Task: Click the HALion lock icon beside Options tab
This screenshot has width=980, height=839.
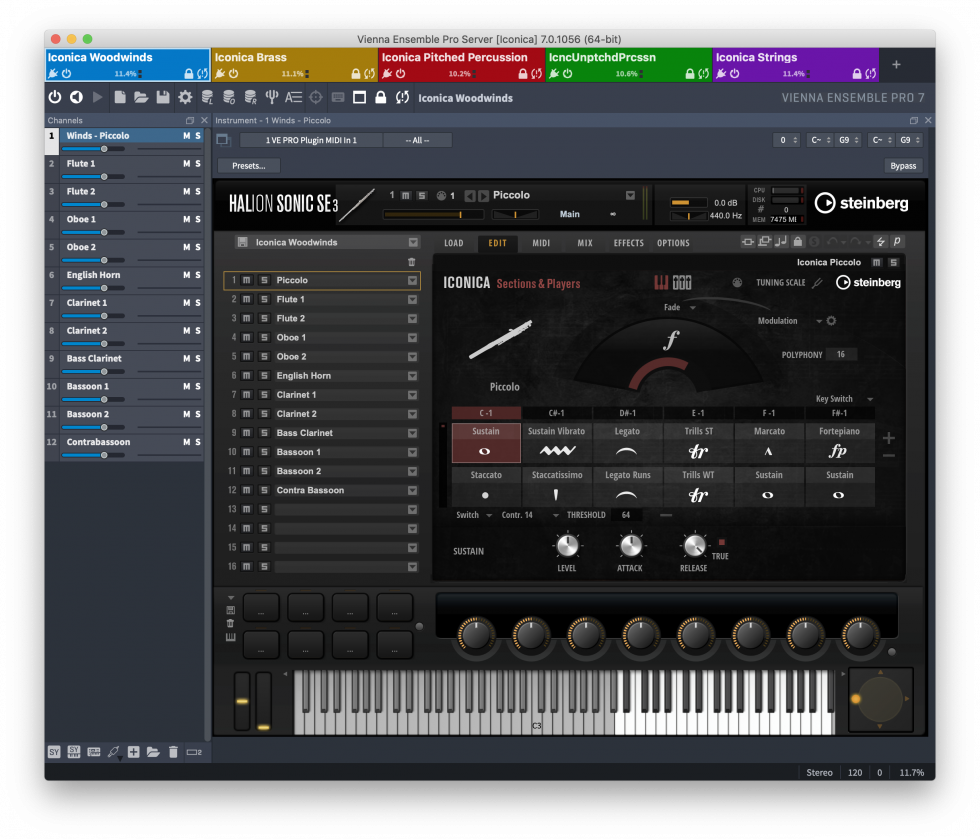Action: (x=798, y=241)
